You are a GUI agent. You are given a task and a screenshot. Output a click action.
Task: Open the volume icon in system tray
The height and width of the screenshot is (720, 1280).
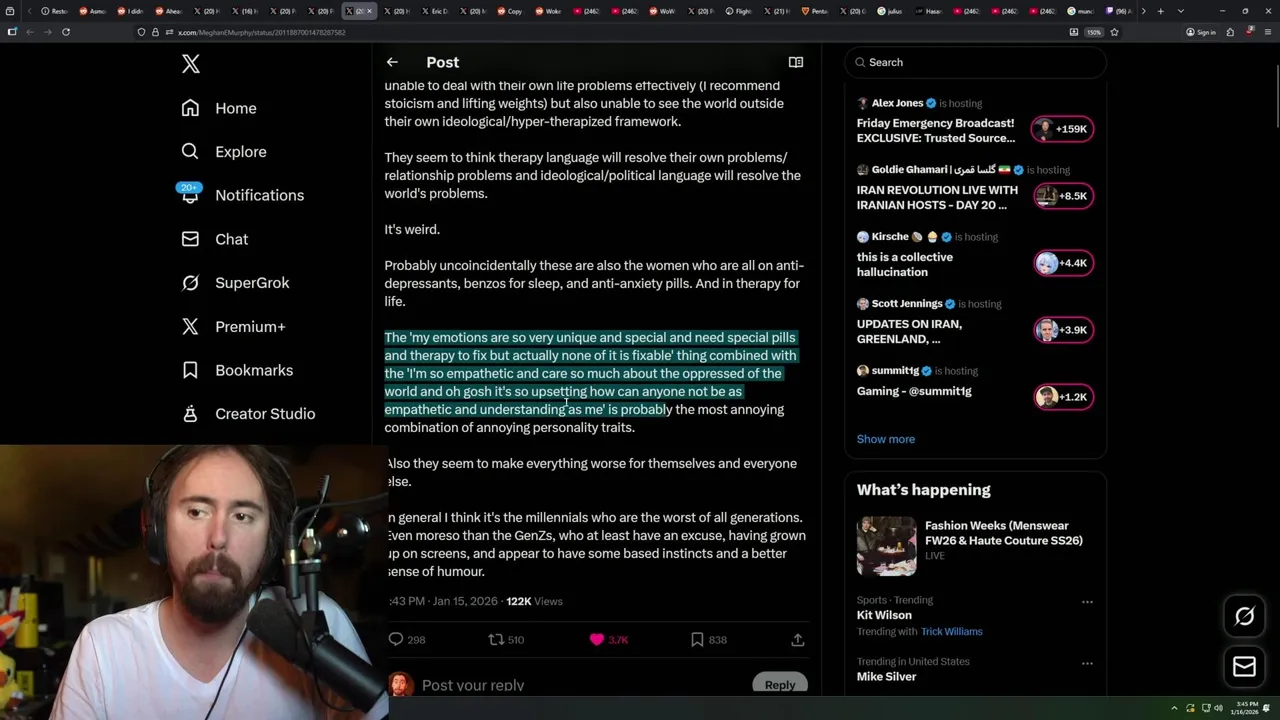tap(1218, 708)
